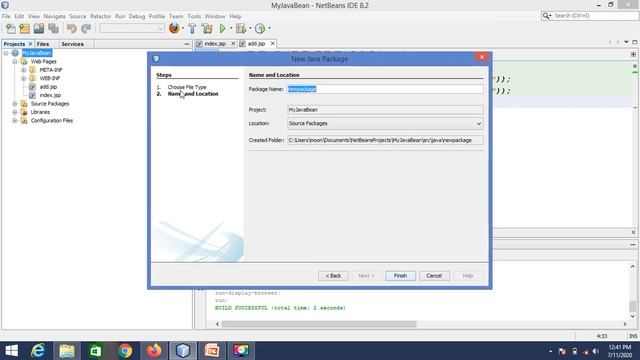Click the add.jsp file icon in the tree
The height and width of the screenshot is (360, 640).
(32, 87)
